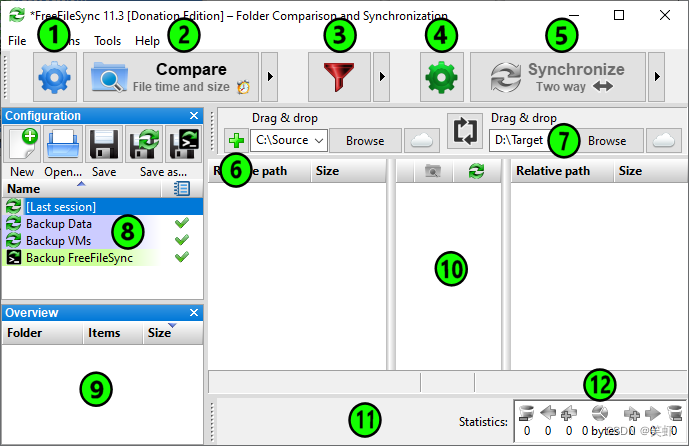Save the current configuration
Screen dimensions: 689x446
point(104,144)
